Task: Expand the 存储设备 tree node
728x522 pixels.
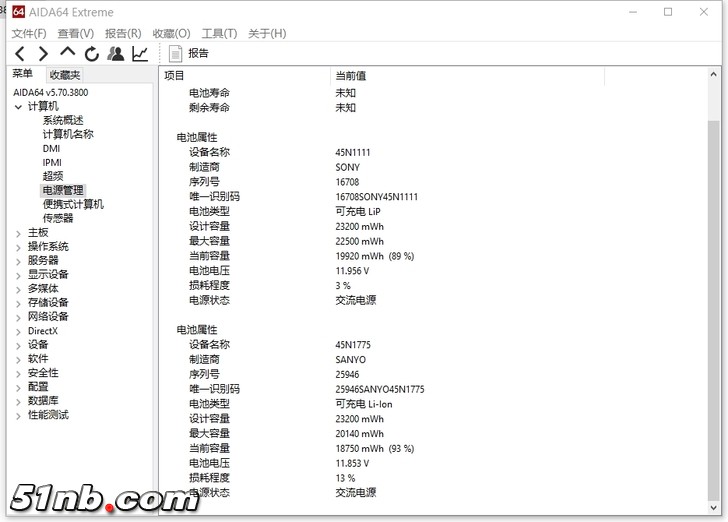Action: point(18,303)
